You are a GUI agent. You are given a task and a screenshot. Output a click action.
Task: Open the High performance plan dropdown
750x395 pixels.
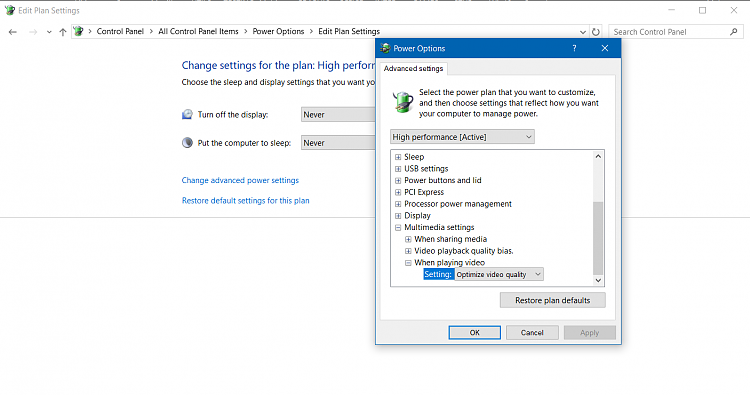462,137
